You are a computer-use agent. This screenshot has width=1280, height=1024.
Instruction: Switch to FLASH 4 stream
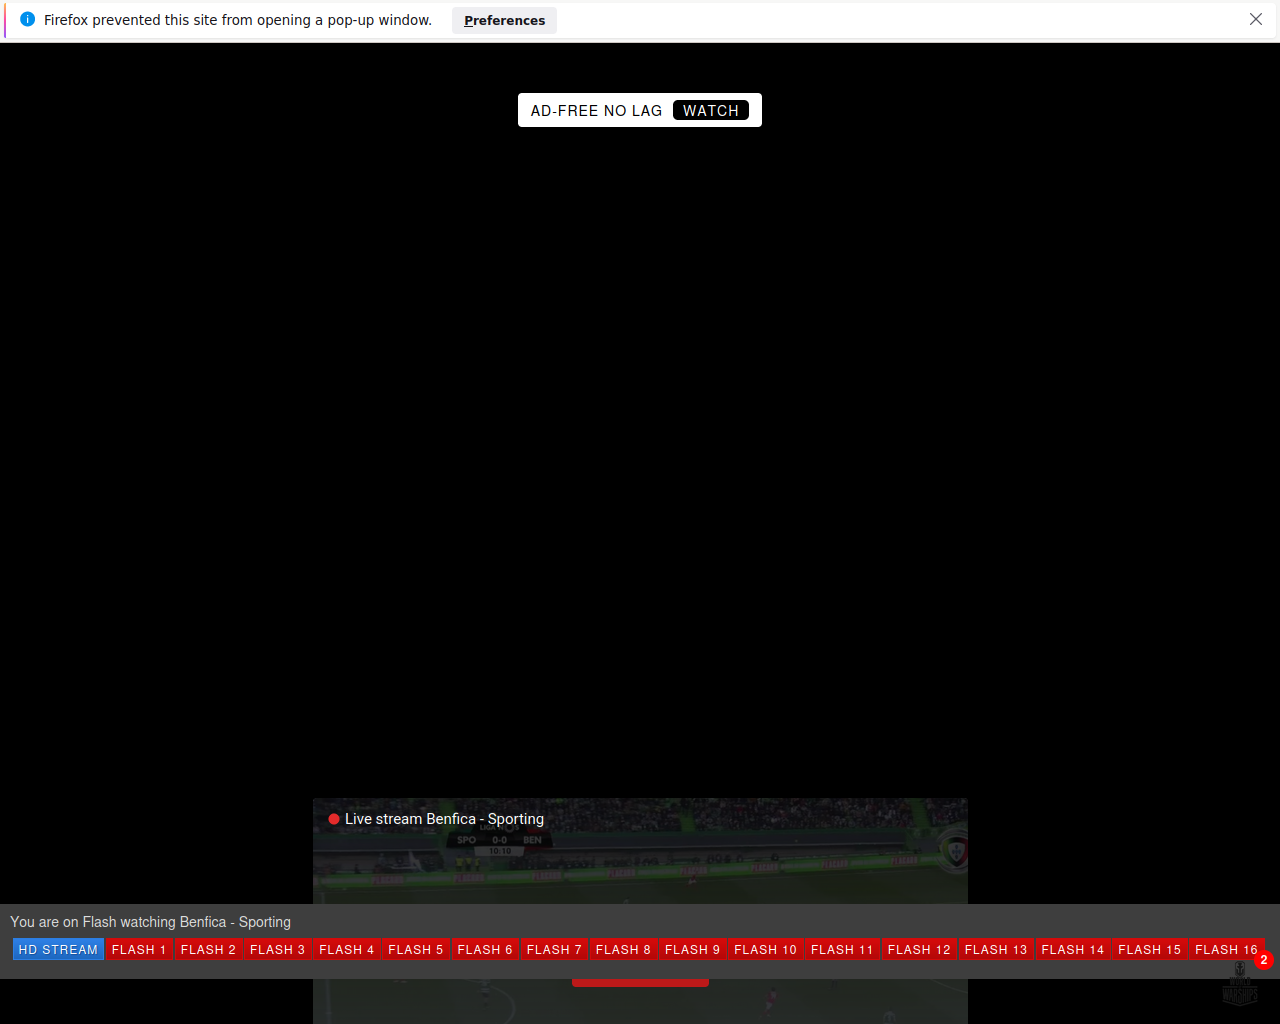(x=346, y=949)
